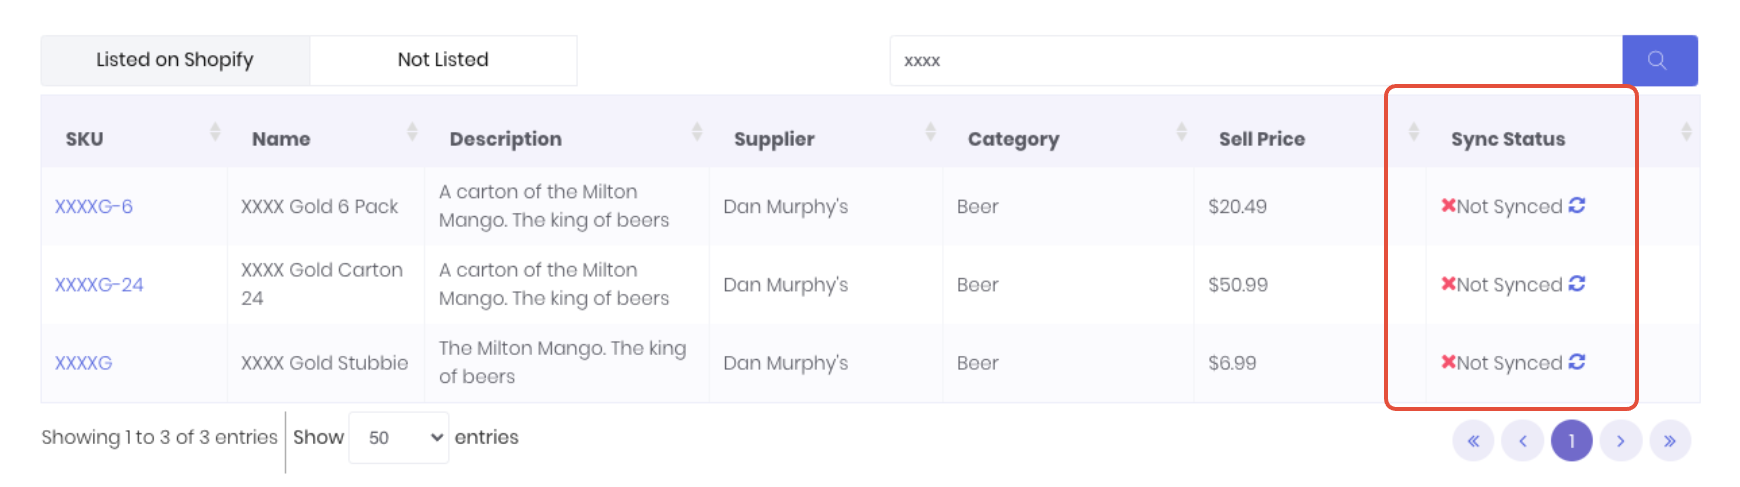The height and width of the screenshot is (487, 1740).
Task: Select page 1 in pagination
Action: [x=1571, y=441]
